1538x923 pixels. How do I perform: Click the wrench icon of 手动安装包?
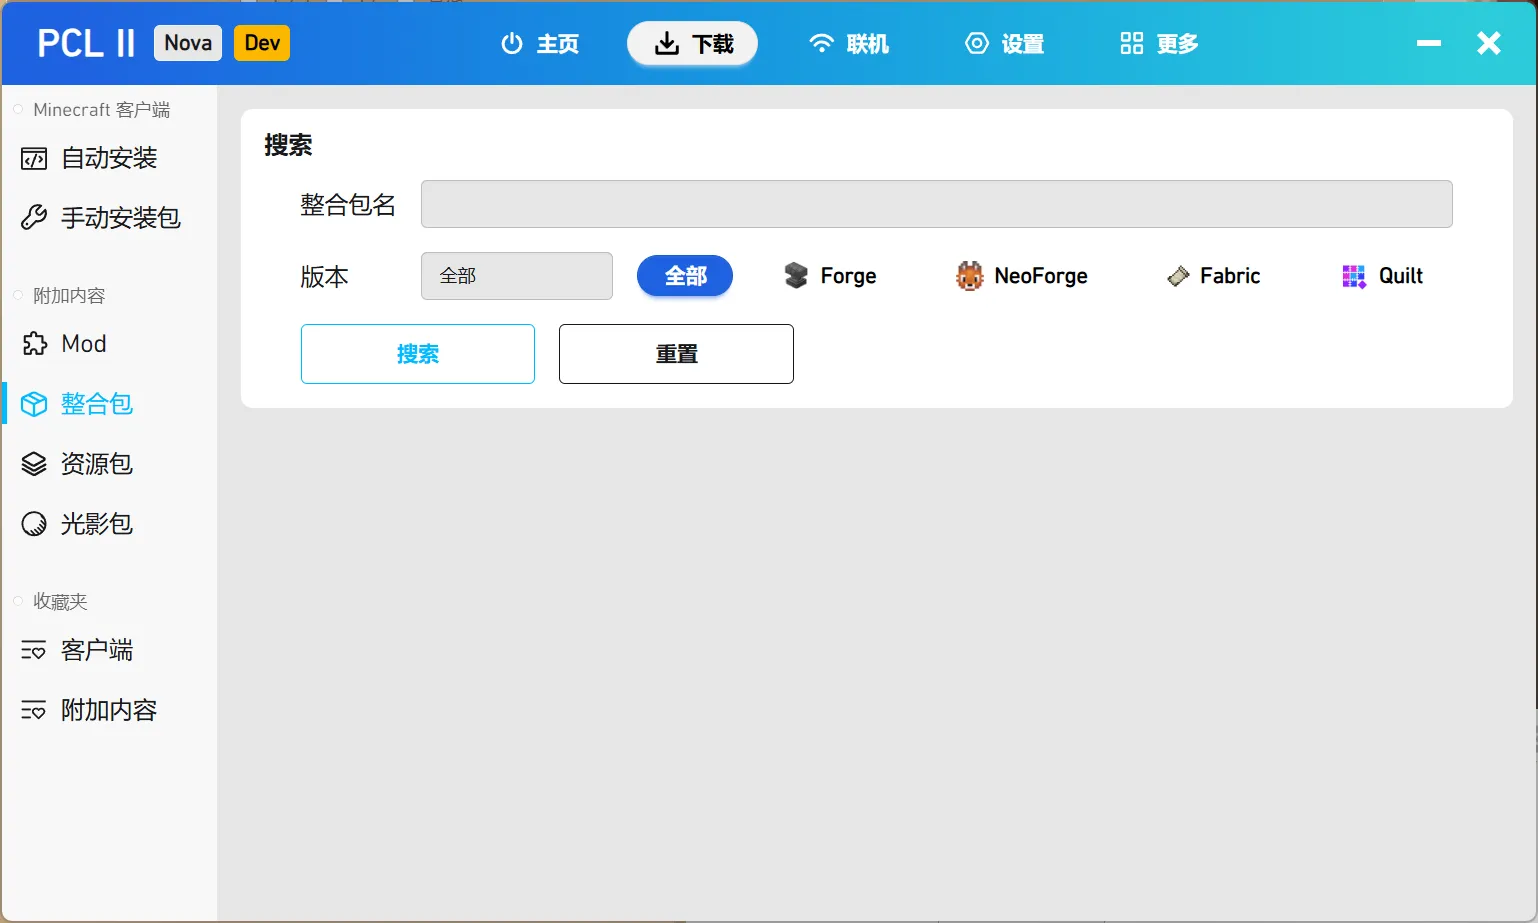pos(34,218)
